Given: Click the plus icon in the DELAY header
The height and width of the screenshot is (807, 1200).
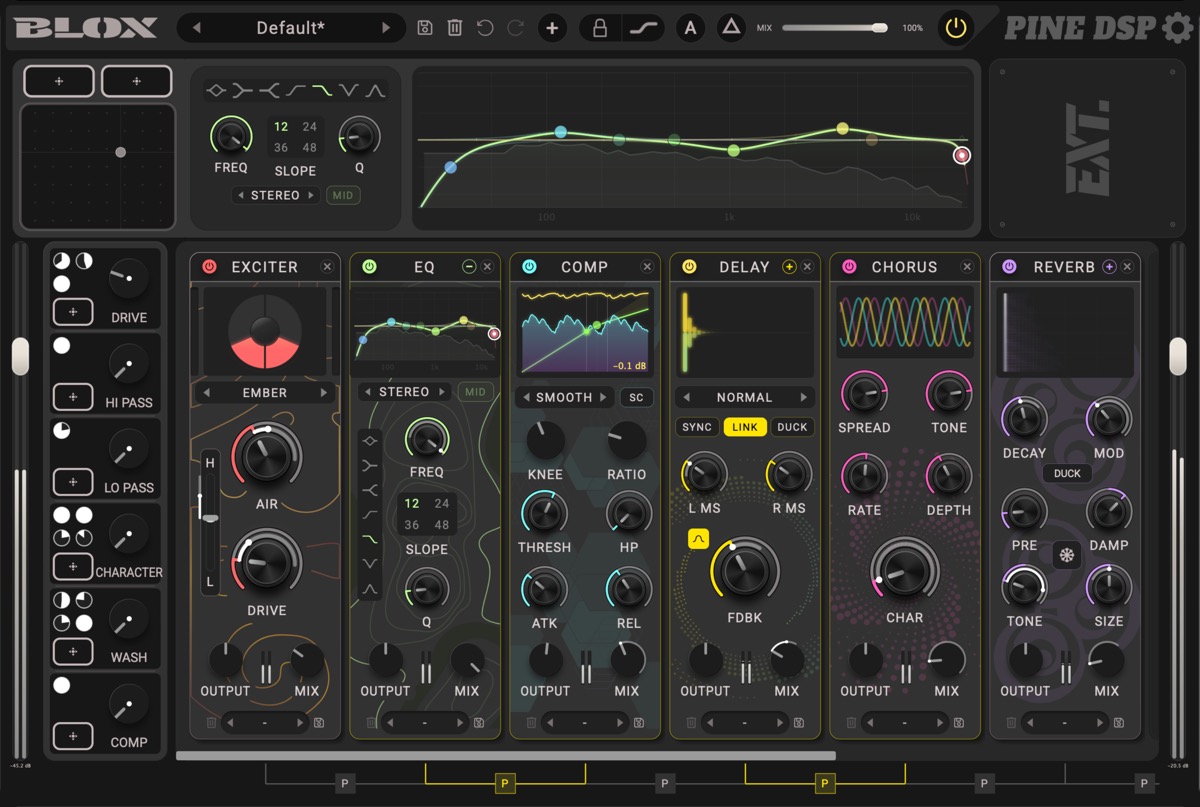Looking at the screenshot, I should (x=789, y=267).
